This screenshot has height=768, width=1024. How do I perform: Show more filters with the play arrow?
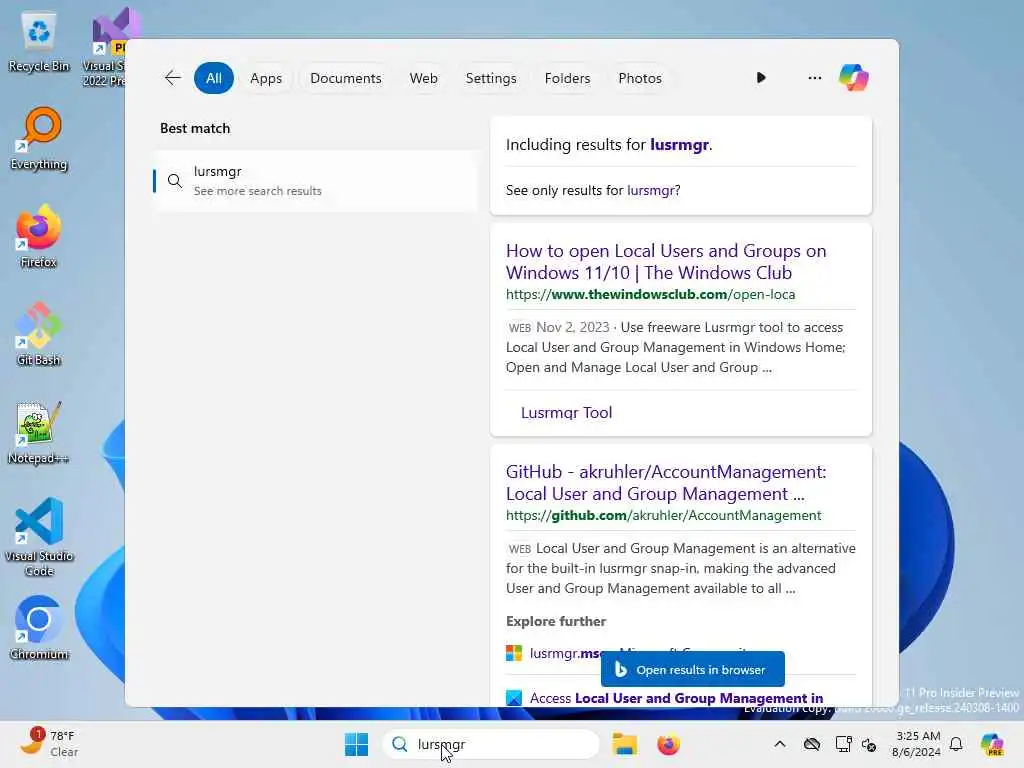[x=761, y=78]
